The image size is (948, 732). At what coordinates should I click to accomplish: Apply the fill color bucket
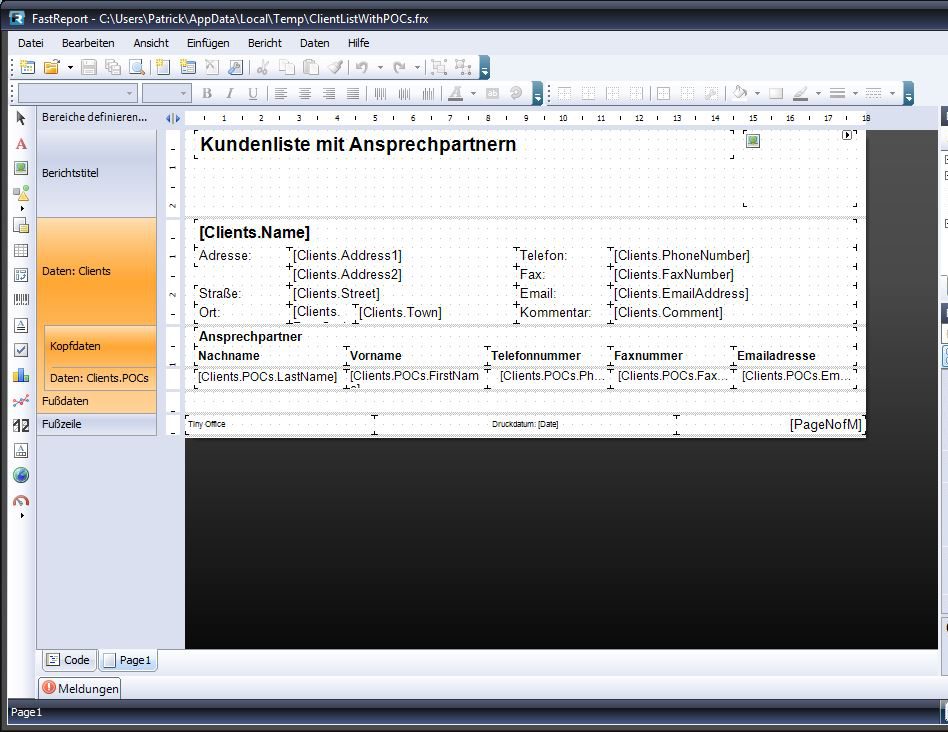tap(739, 93)
